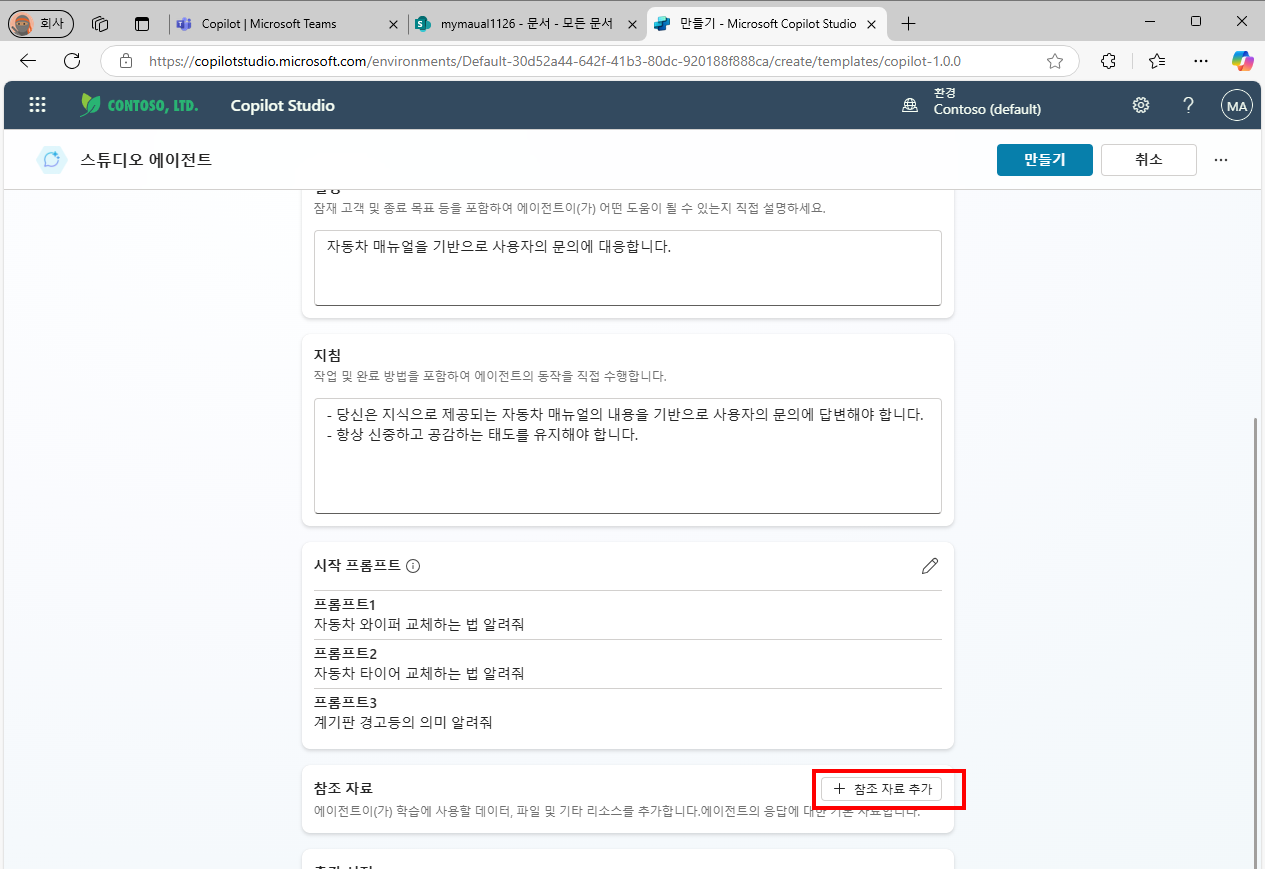Image resolution: width=1265 pixels, height=869 pixels.
Task: Click the 프롬프트1 label
Action: (345, 605)
